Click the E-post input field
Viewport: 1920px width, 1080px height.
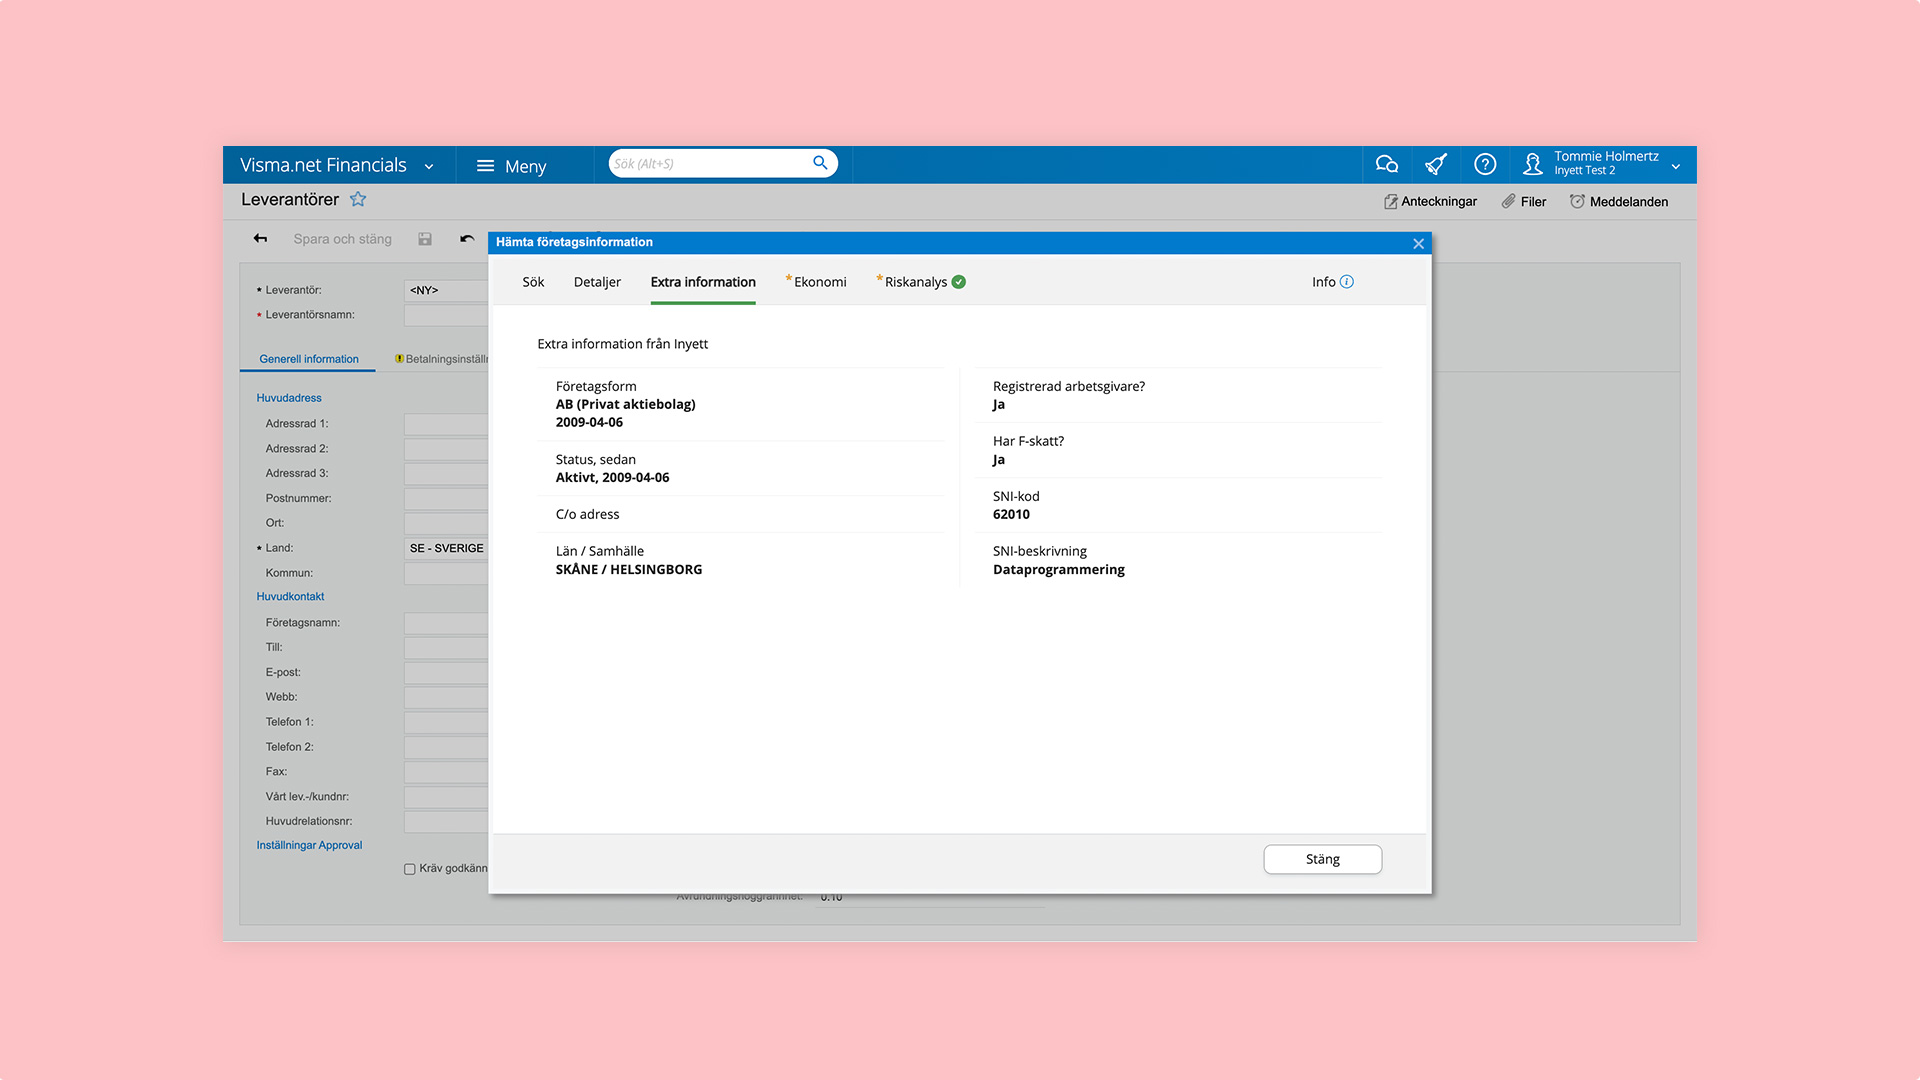pos(446,672)
